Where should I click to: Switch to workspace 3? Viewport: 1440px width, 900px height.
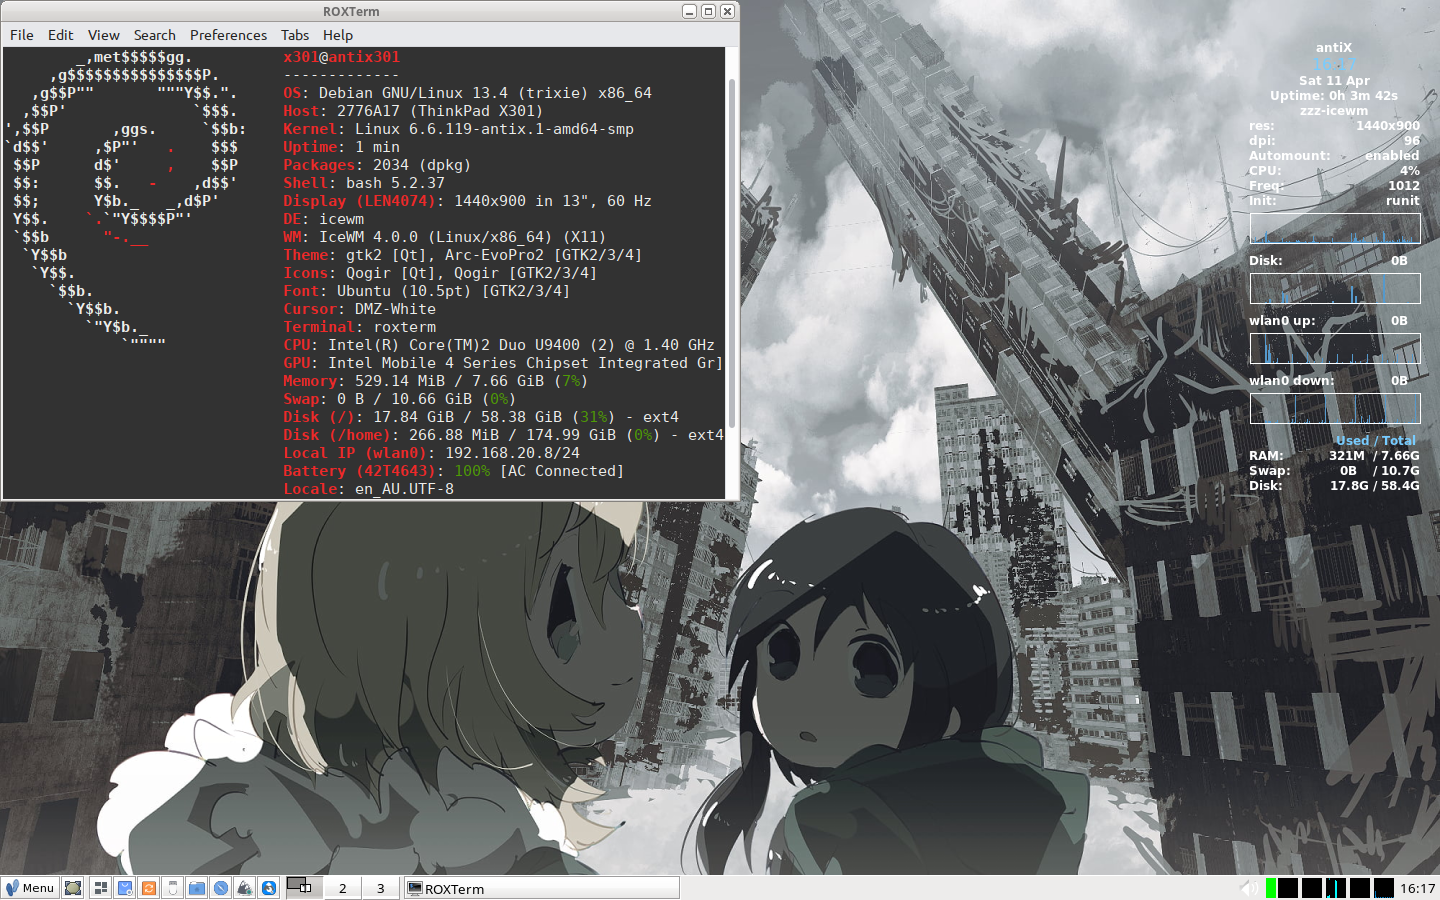380,888
